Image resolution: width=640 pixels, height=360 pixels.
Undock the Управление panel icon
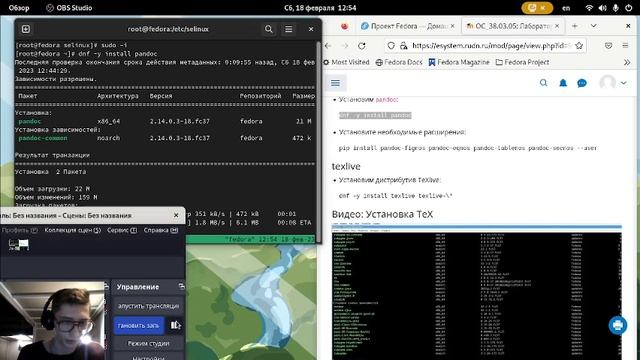click(181, 287)
